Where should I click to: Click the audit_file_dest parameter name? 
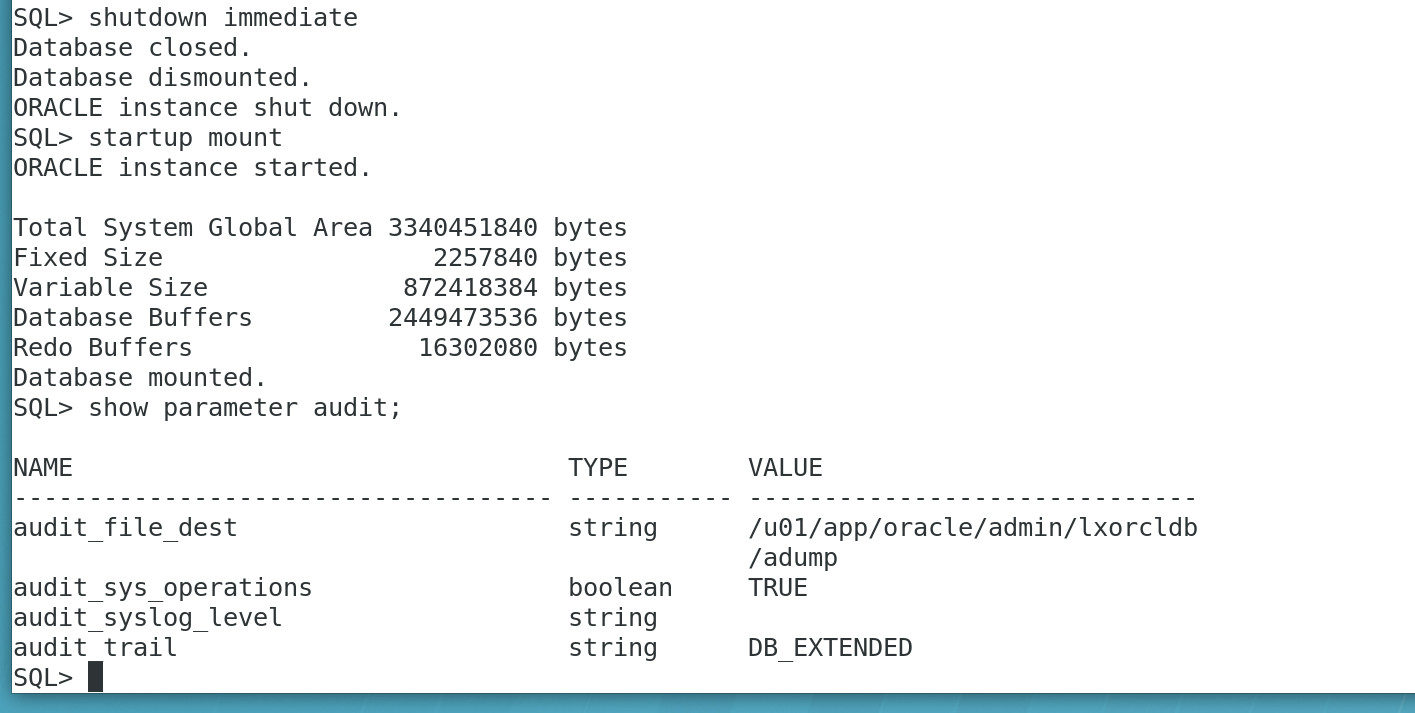point(125,528)
